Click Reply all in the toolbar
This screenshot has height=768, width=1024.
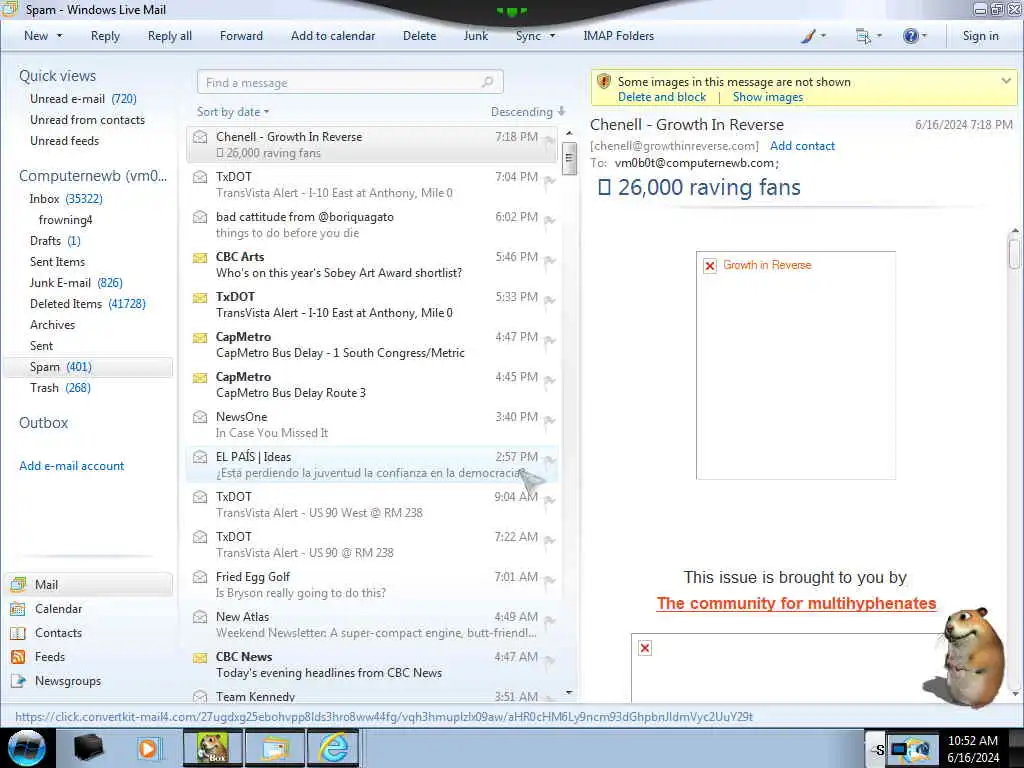pyautogui.click(x=170, y=36)
